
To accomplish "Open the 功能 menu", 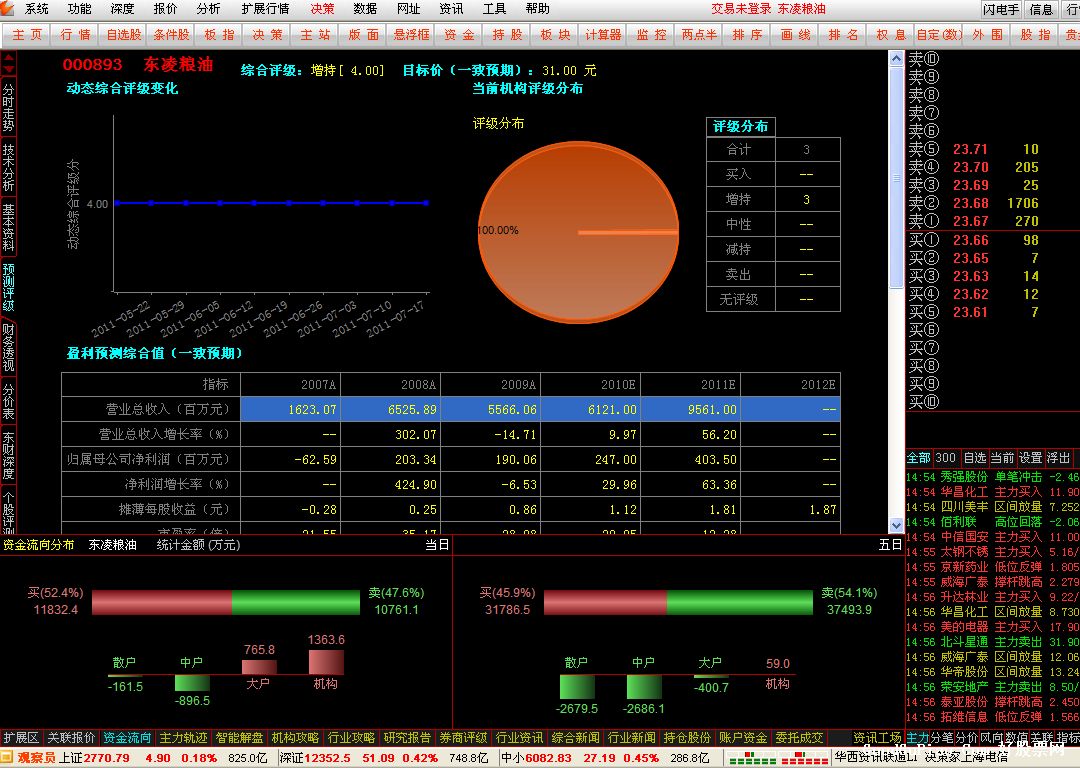I will pyautogui.click(x=79, y=9).
